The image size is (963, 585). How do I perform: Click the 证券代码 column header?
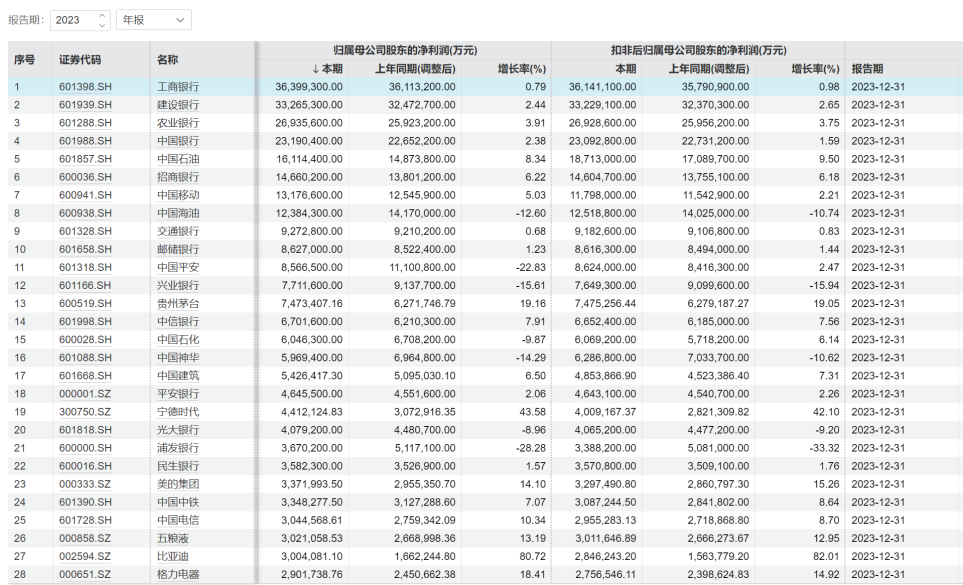pyautogui.click(x=80, y=60)
